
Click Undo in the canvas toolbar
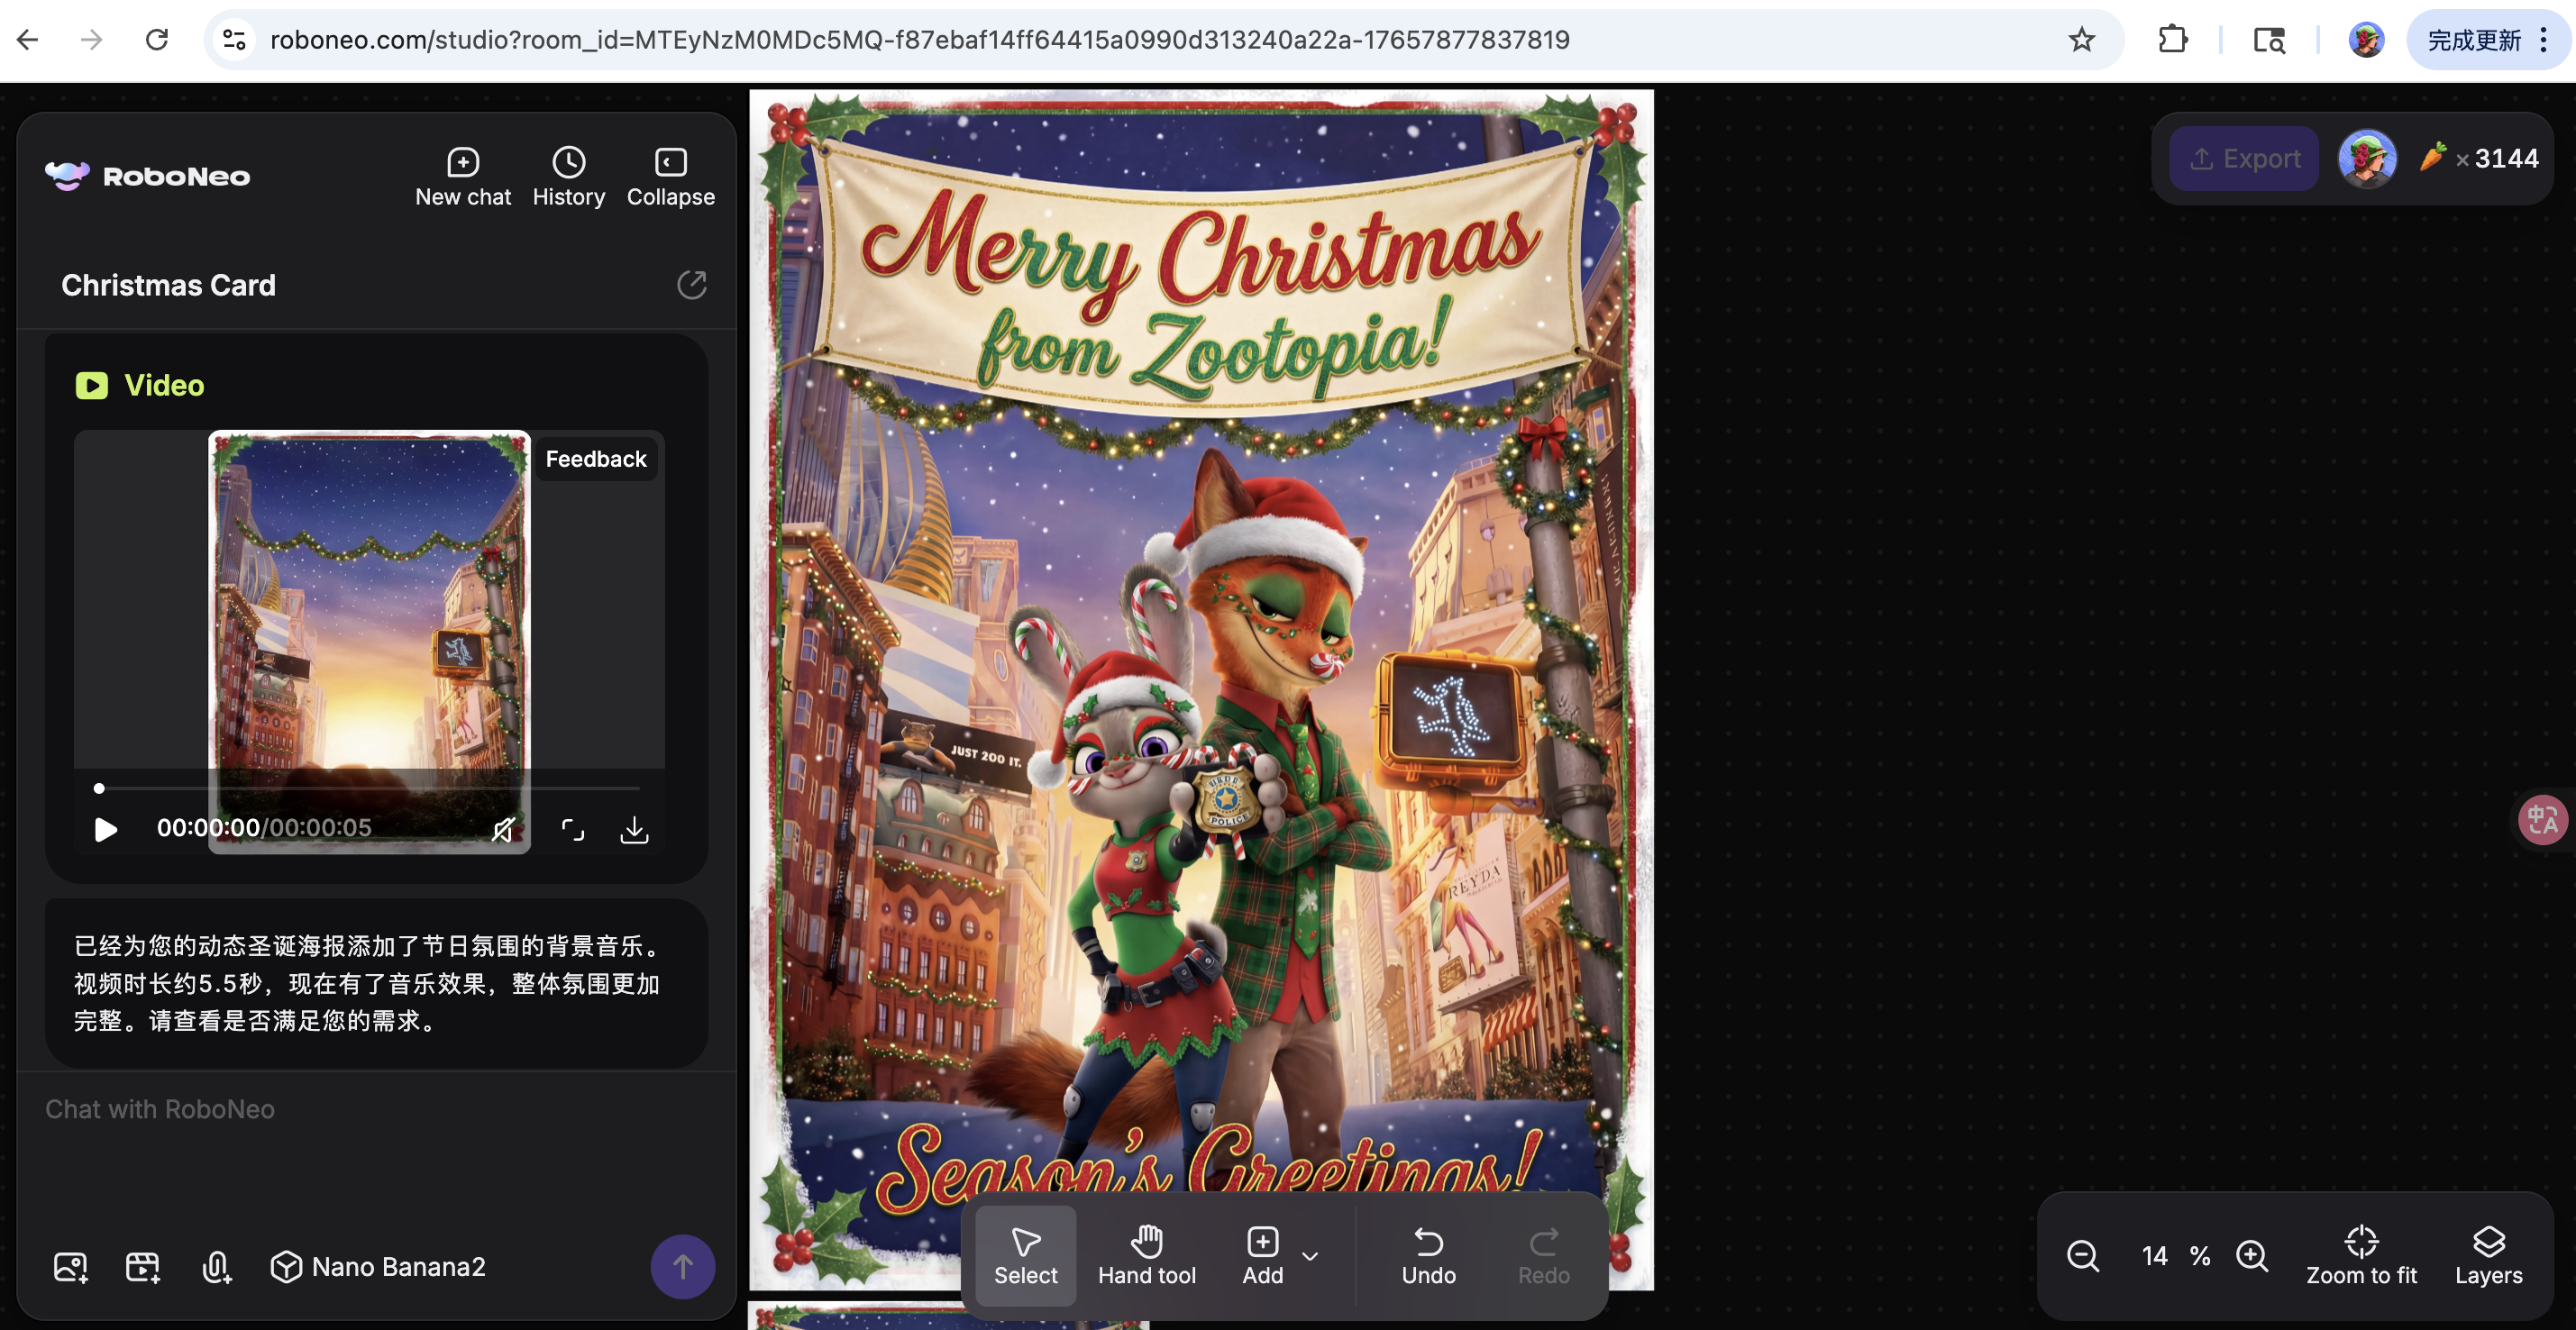[1428, 1255]
